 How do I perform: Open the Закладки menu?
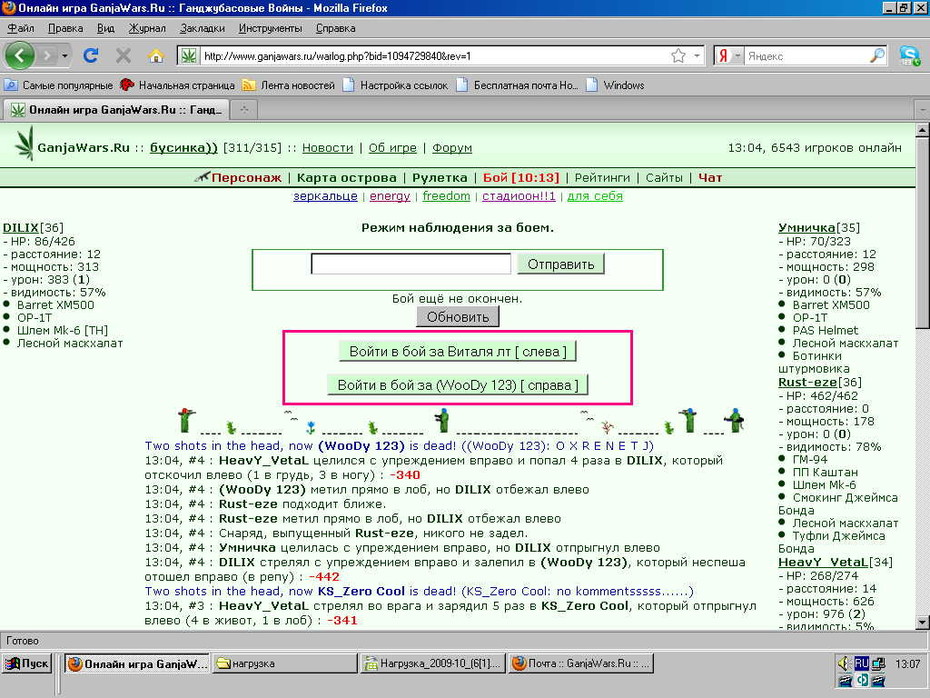(x=202, y=28)
